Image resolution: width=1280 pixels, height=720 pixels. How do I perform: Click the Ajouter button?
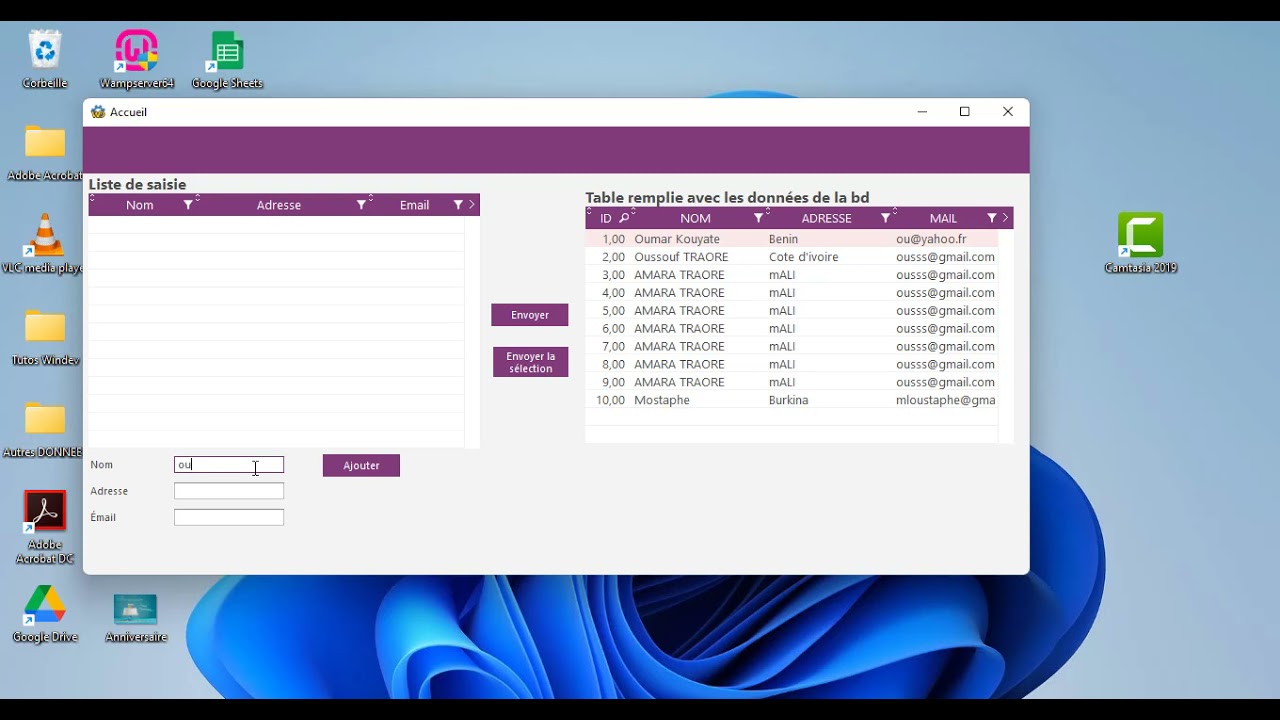361,465
